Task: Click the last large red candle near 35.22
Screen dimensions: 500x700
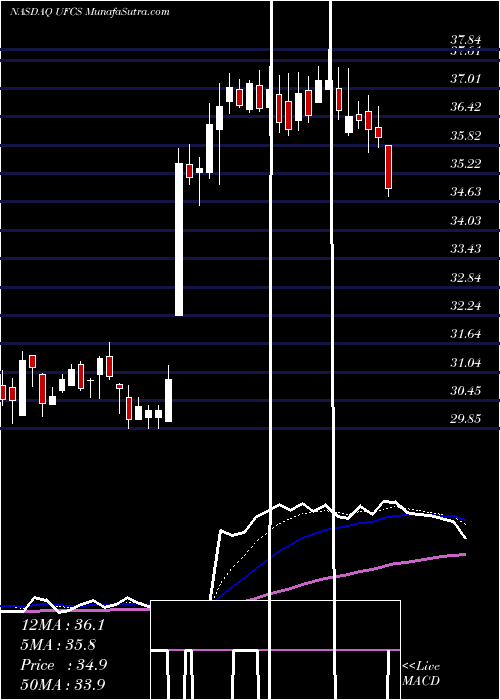Action: click(388, 167)
